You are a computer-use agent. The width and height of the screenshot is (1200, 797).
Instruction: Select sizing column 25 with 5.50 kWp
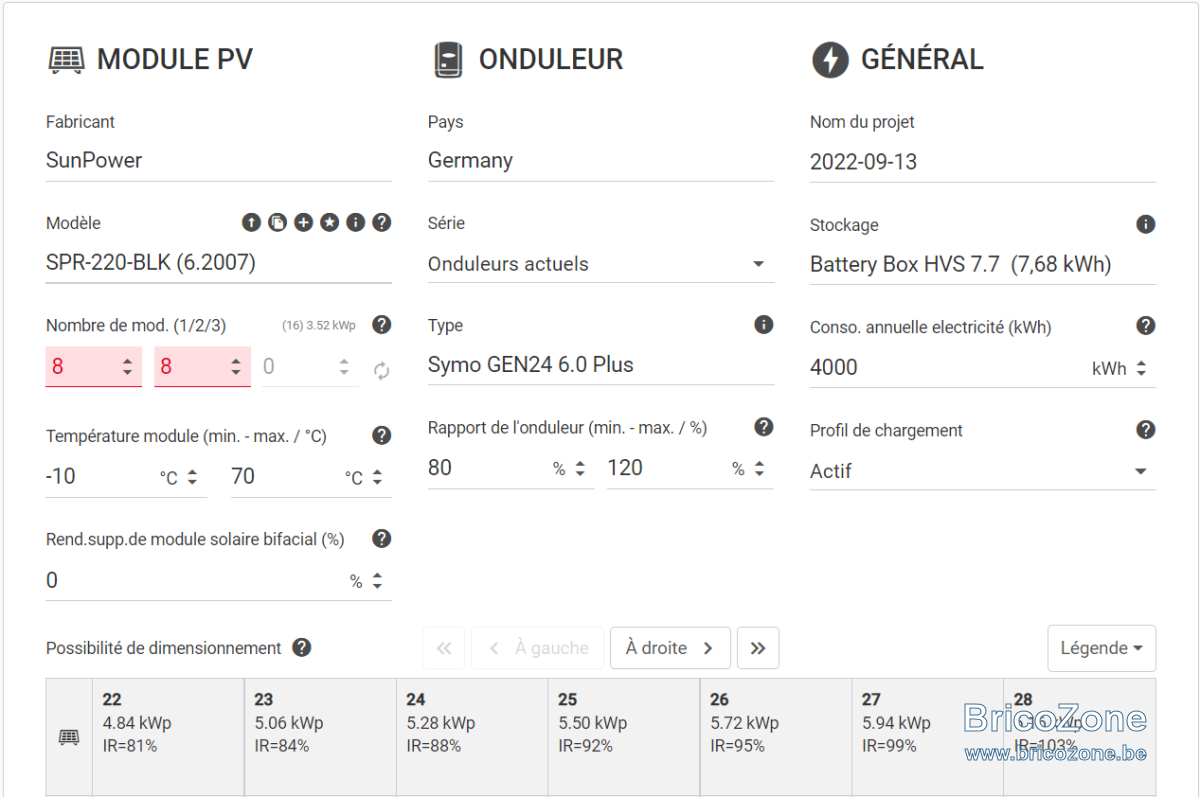624,737
